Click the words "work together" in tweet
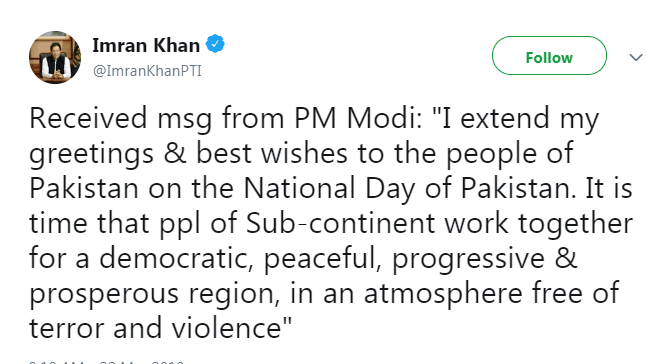The image size is (672, 364). [x=538, y=224]
